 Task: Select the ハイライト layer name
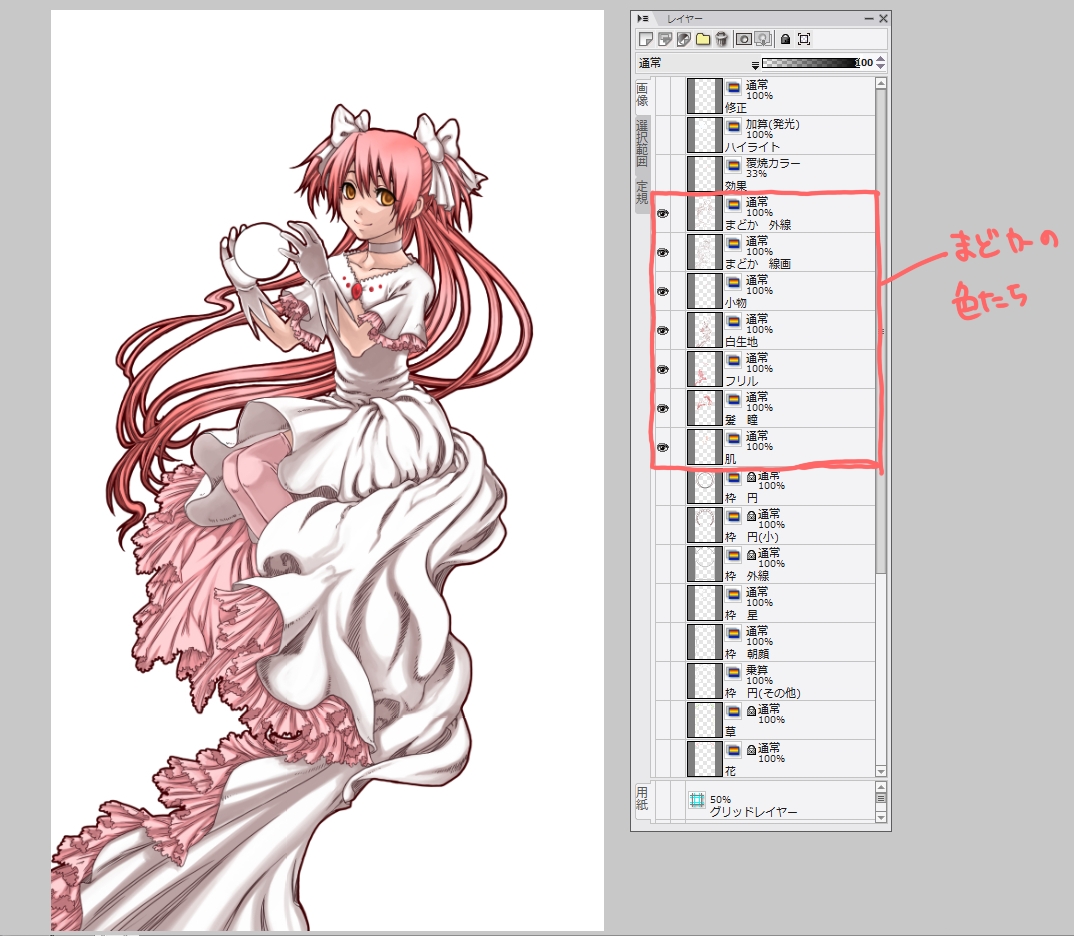[752, 147]
